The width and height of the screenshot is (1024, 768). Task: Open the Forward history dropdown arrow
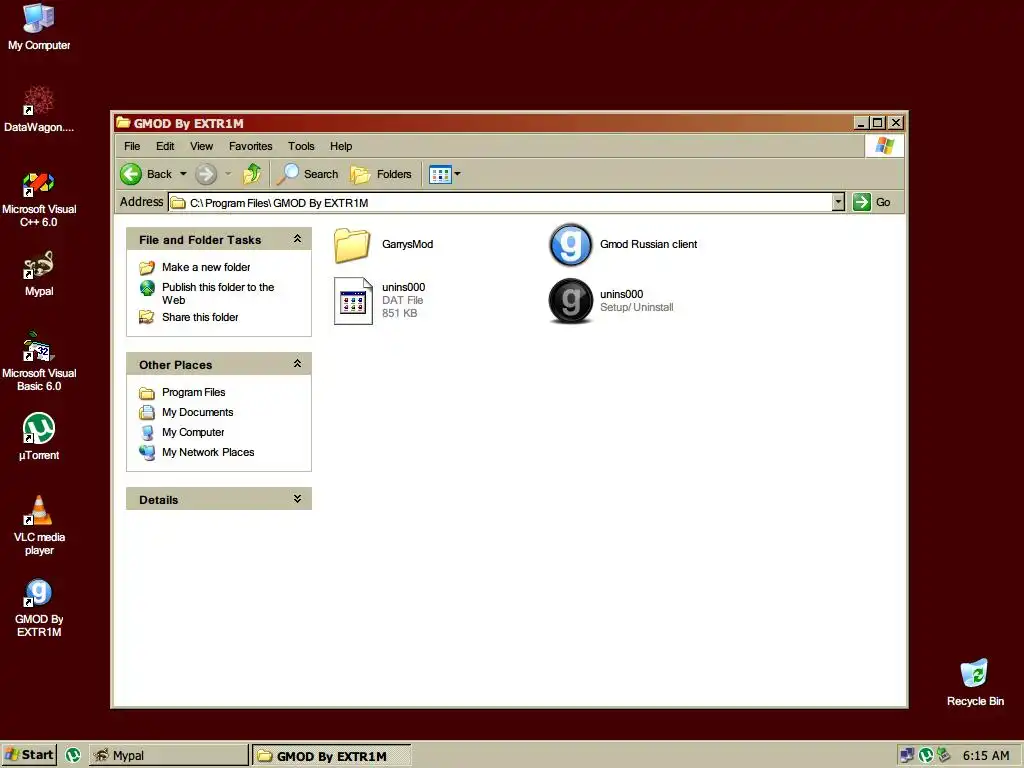click(x=228, y=174)
